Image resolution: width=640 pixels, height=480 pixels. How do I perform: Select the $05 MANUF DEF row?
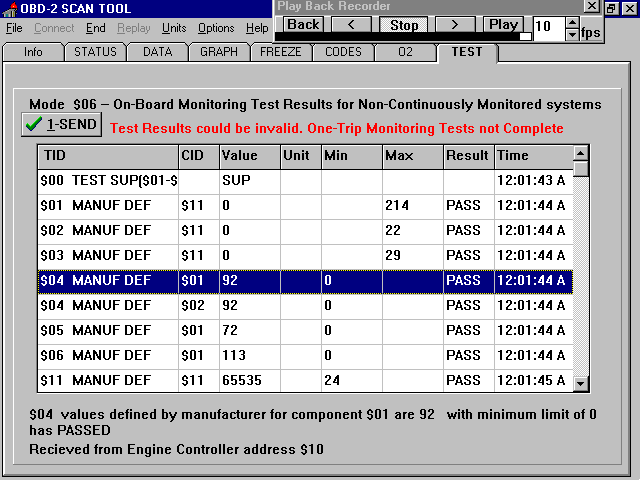tap(305, 331)
